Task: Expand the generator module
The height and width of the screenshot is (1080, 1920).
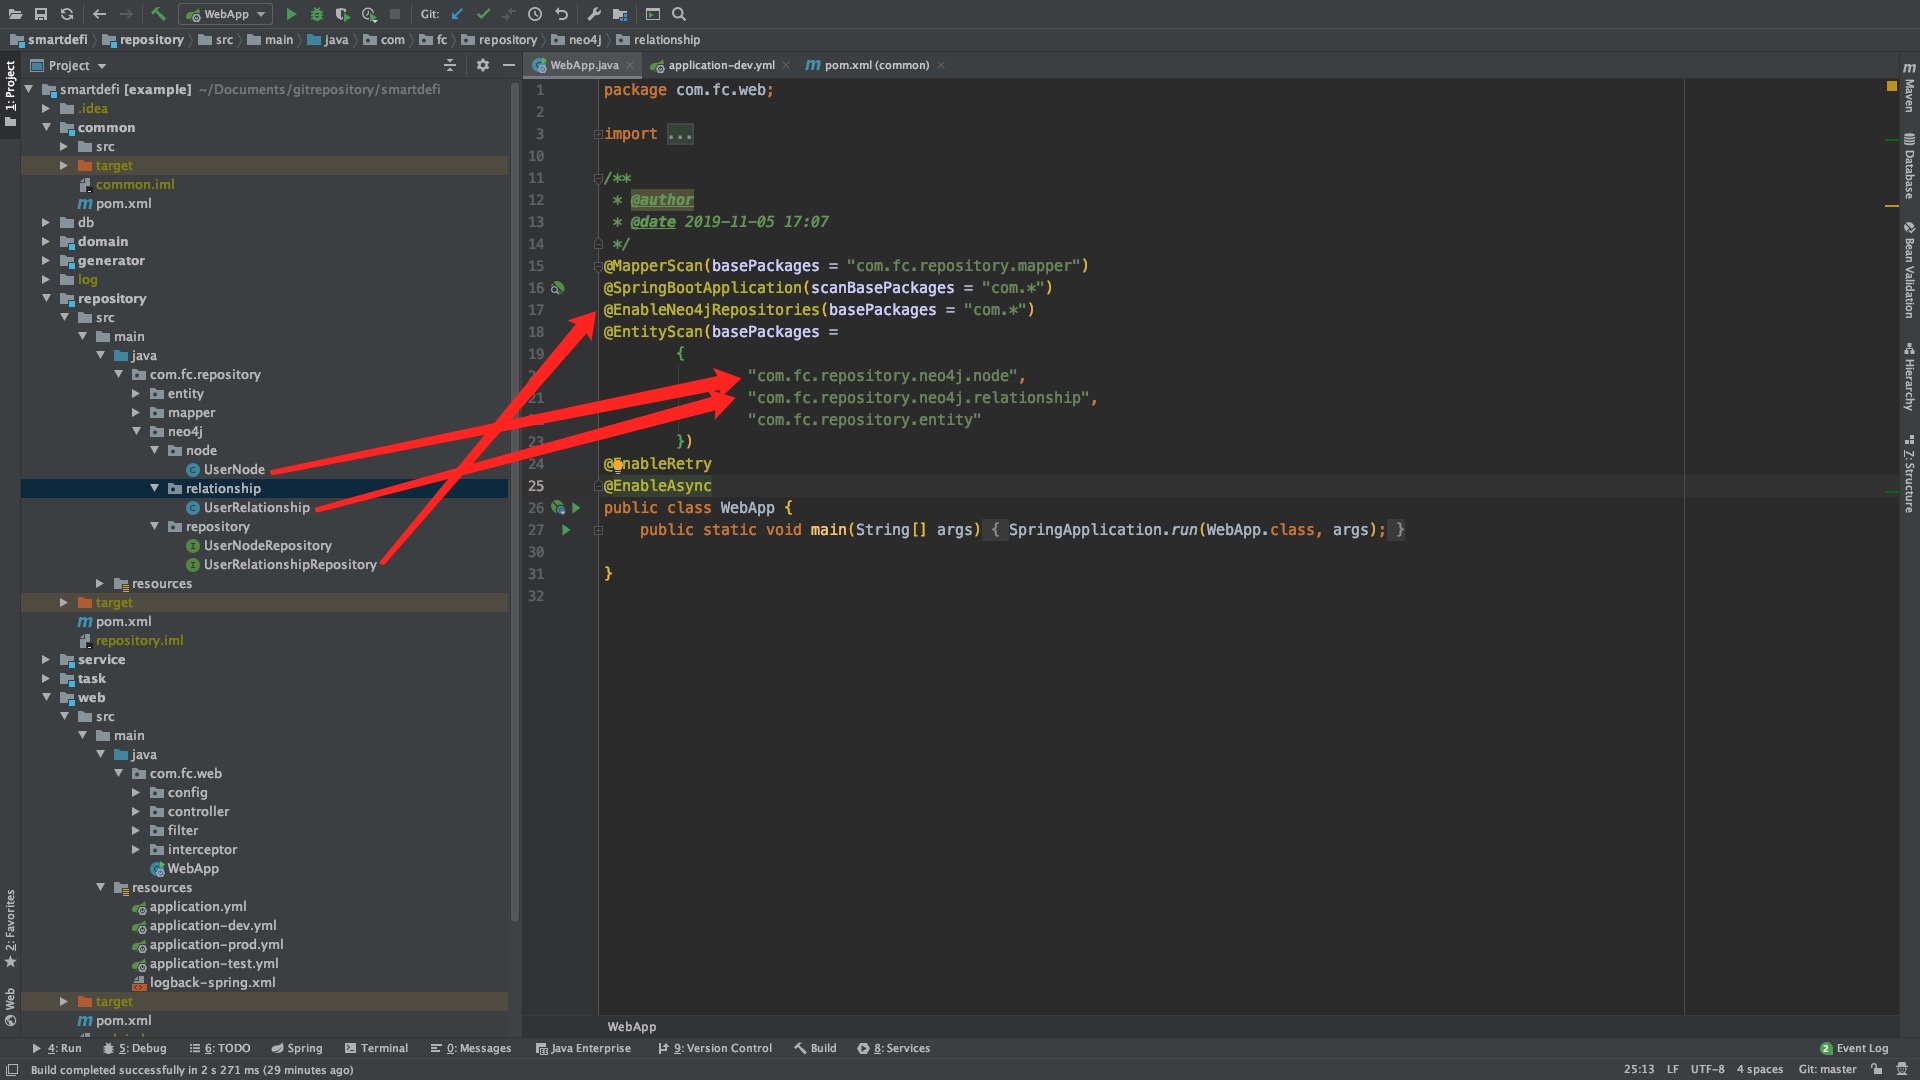Action: 46,260
